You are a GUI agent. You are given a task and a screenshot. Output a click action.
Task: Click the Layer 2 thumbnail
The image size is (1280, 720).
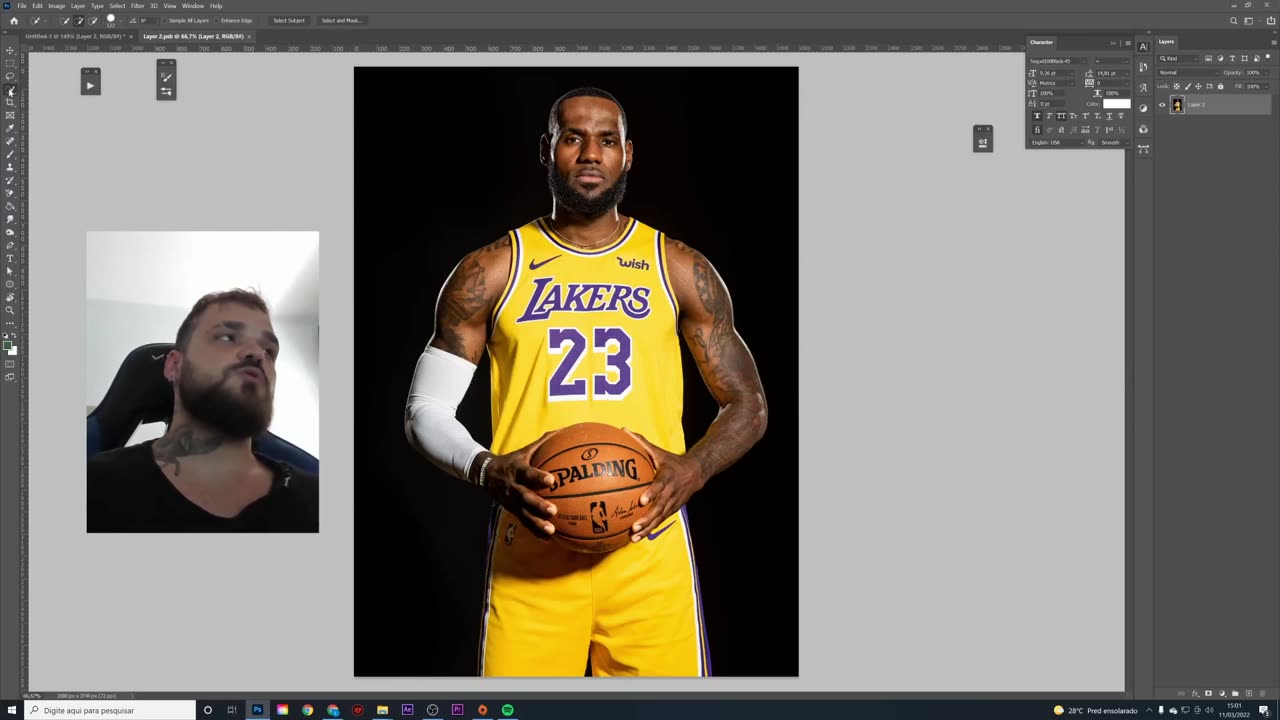click(1177, 105)
